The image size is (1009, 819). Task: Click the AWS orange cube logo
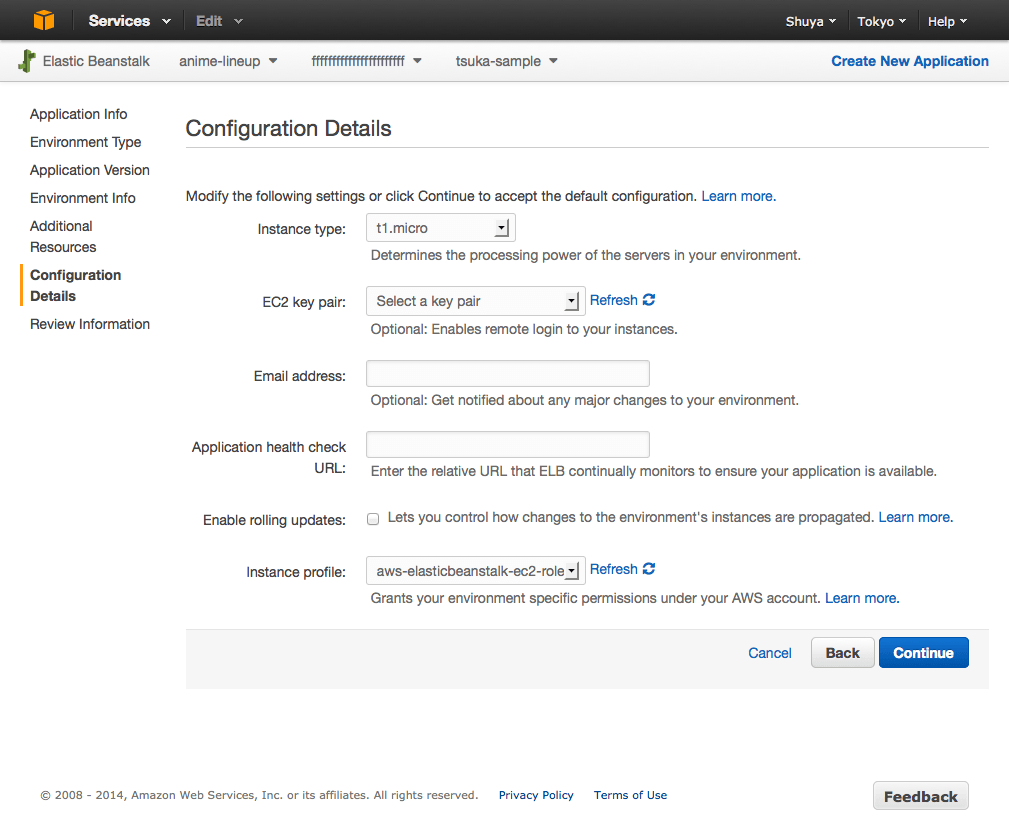click(43, 20)
